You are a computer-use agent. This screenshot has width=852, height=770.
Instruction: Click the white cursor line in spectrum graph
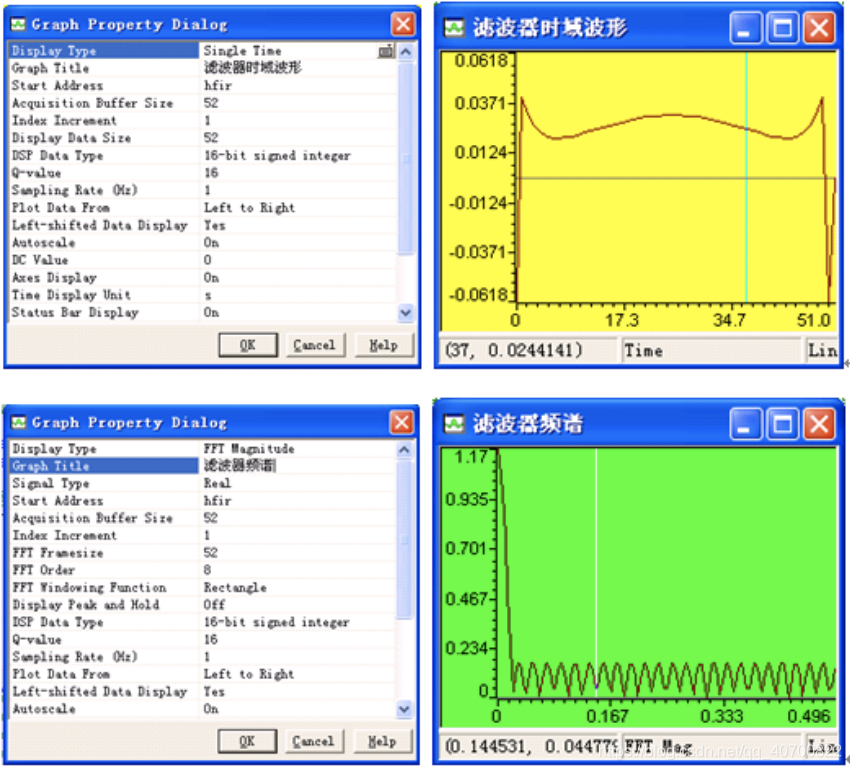coord(597,573)
